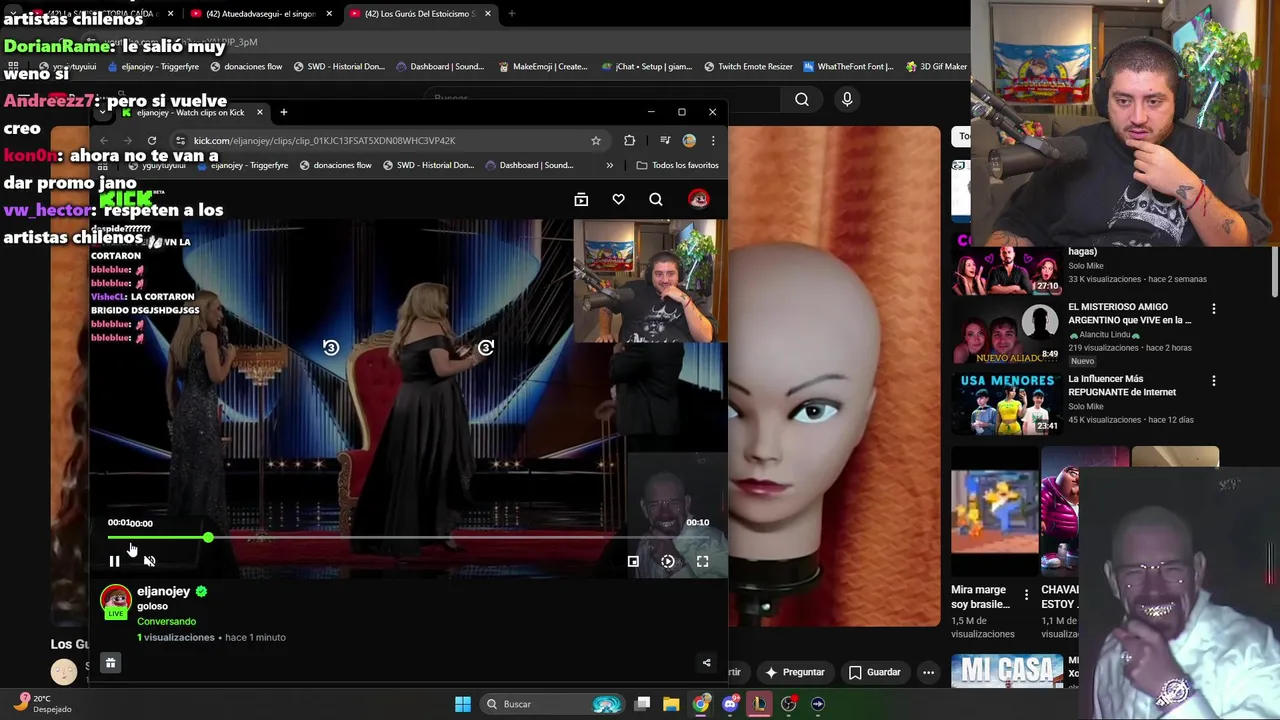This screenshot has height=720, width=1280.
Task: Open the heart following icon on Kick
Action: tap(618, 200)
